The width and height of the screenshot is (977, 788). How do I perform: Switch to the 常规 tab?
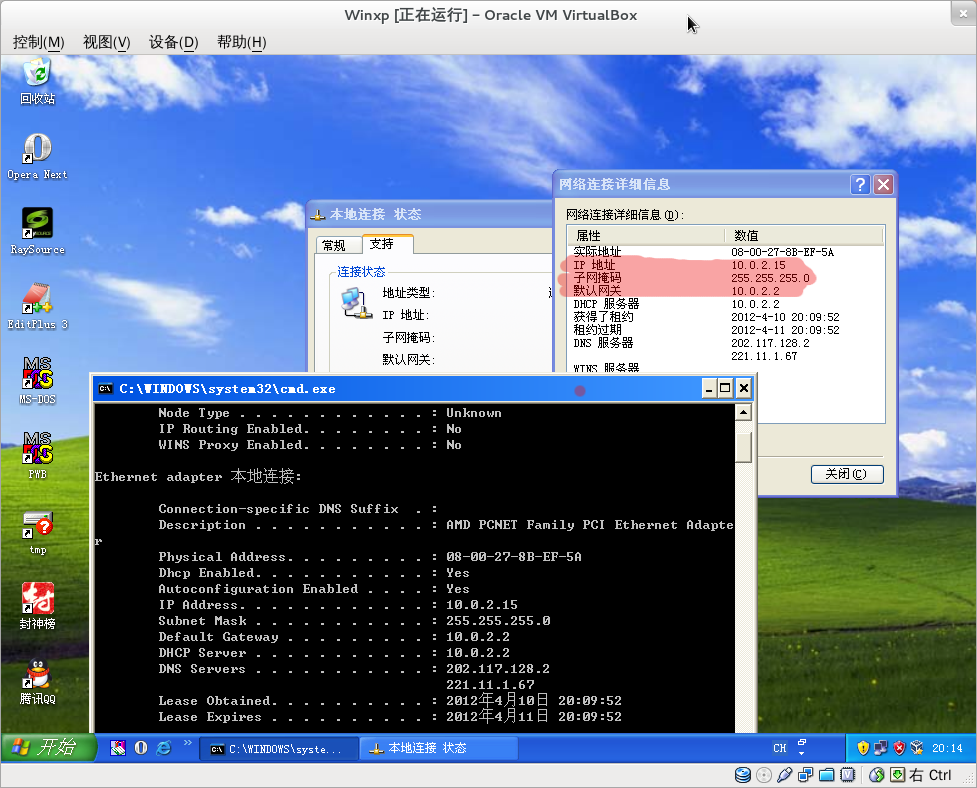pos(339,245)
